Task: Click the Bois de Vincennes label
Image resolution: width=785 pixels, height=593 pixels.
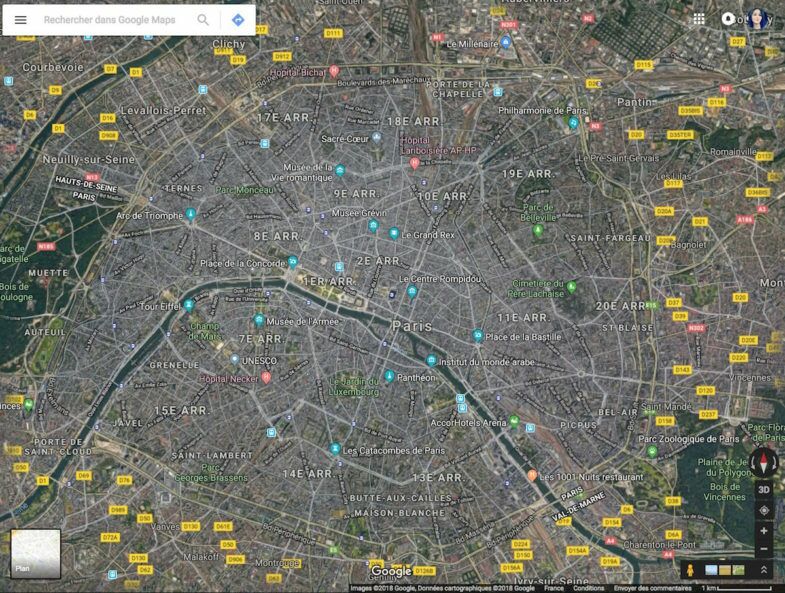Action: pyautogui.click(x=724, y=492)
